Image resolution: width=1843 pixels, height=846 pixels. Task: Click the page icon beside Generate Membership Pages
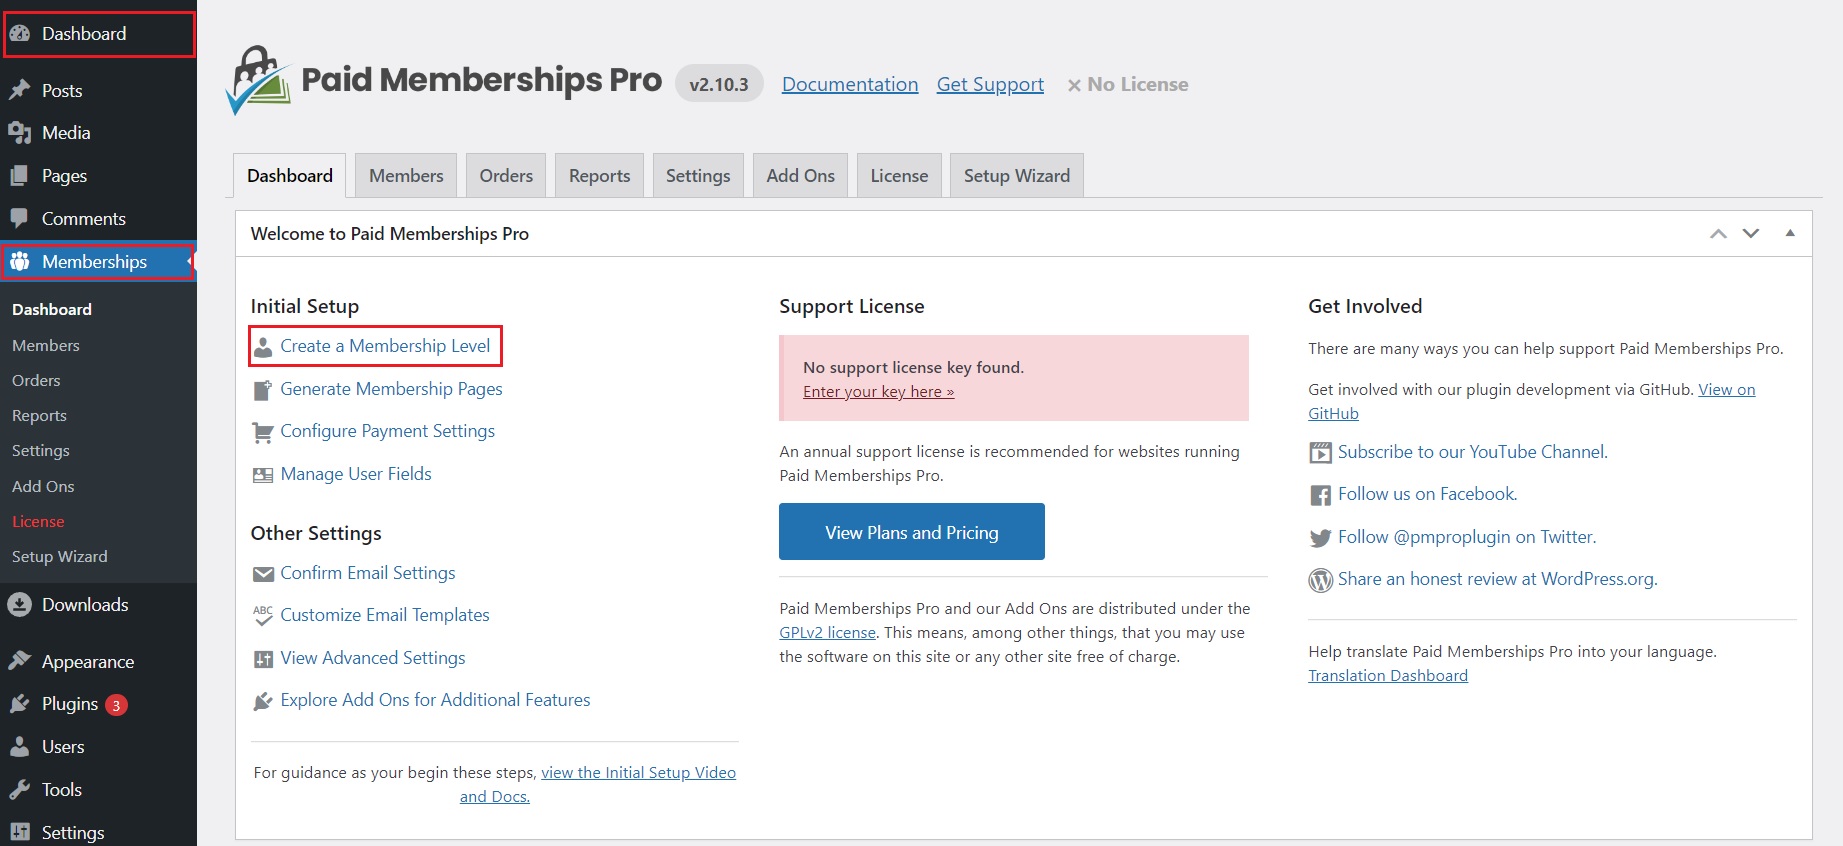pyautogui.click(x=263, y=390)
